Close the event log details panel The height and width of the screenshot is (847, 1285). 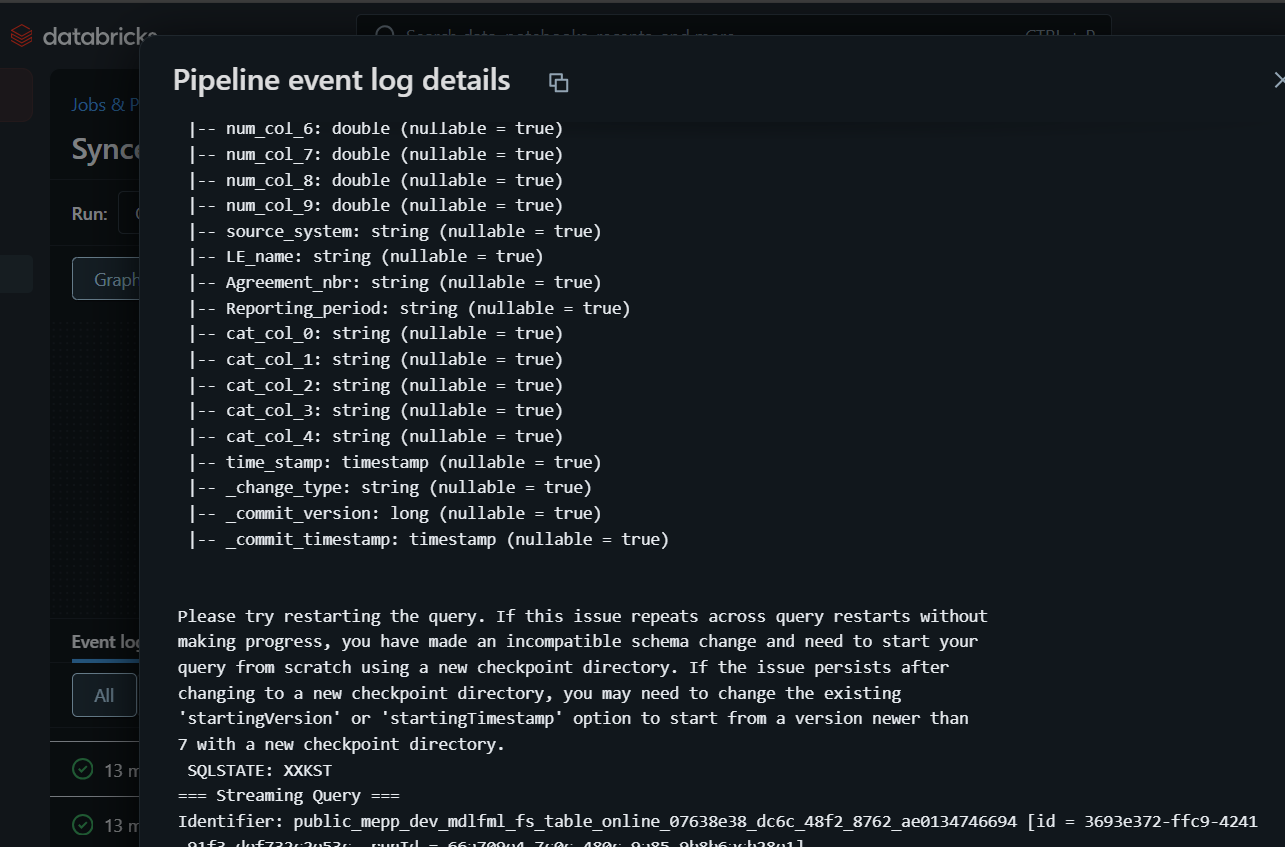pyautogui.click(x=1277, y=80)
